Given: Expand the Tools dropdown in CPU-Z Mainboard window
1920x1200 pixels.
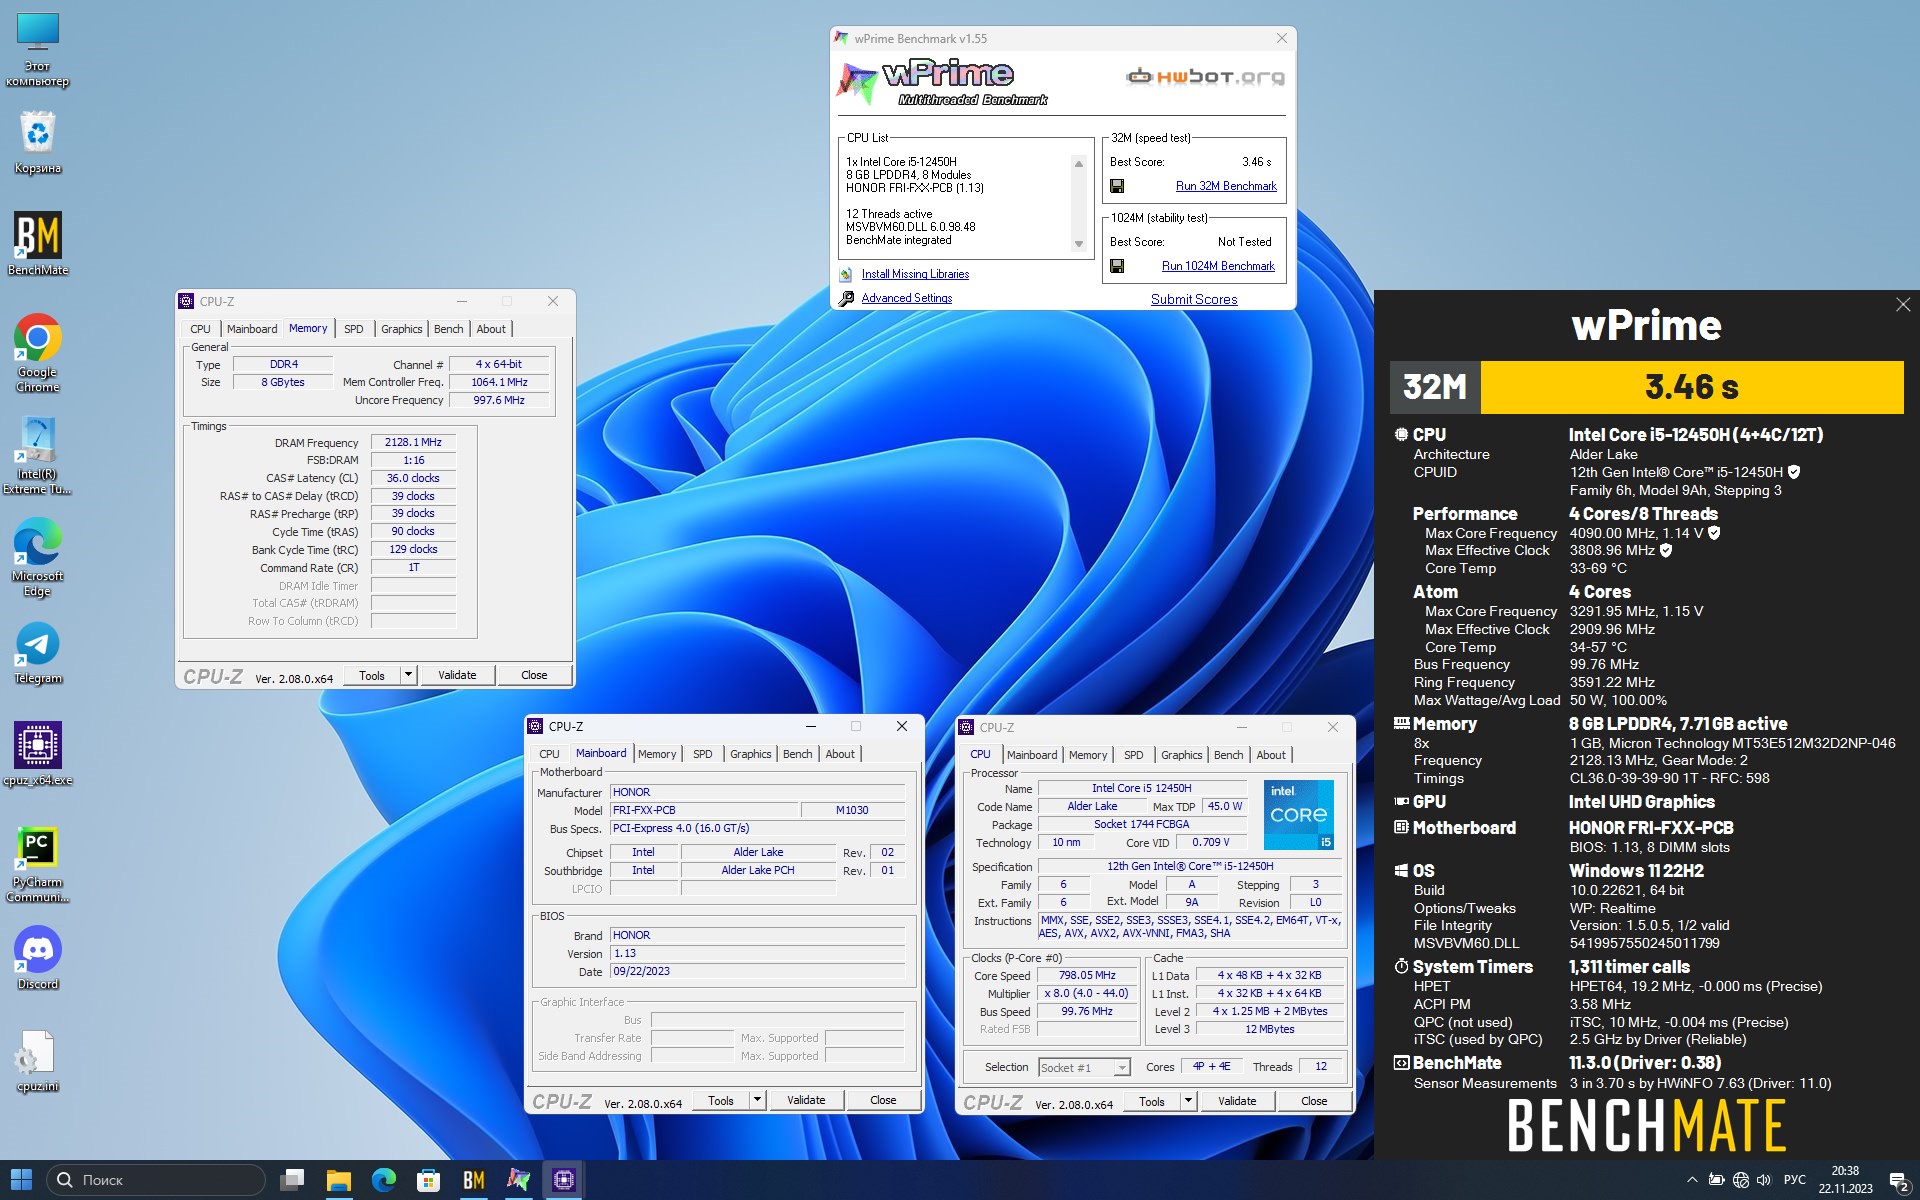Looking at the screenshot, I should click(757, 1100).
